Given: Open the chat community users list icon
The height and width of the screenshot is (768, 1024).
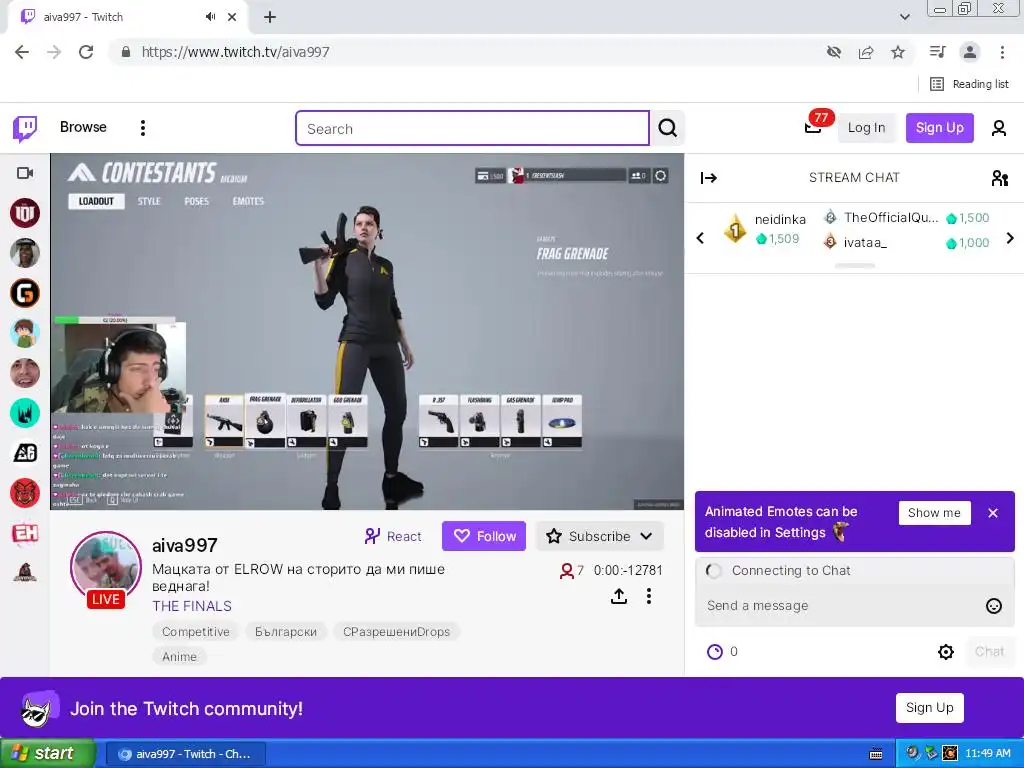Looking at the screenshot, I should 999,178.
